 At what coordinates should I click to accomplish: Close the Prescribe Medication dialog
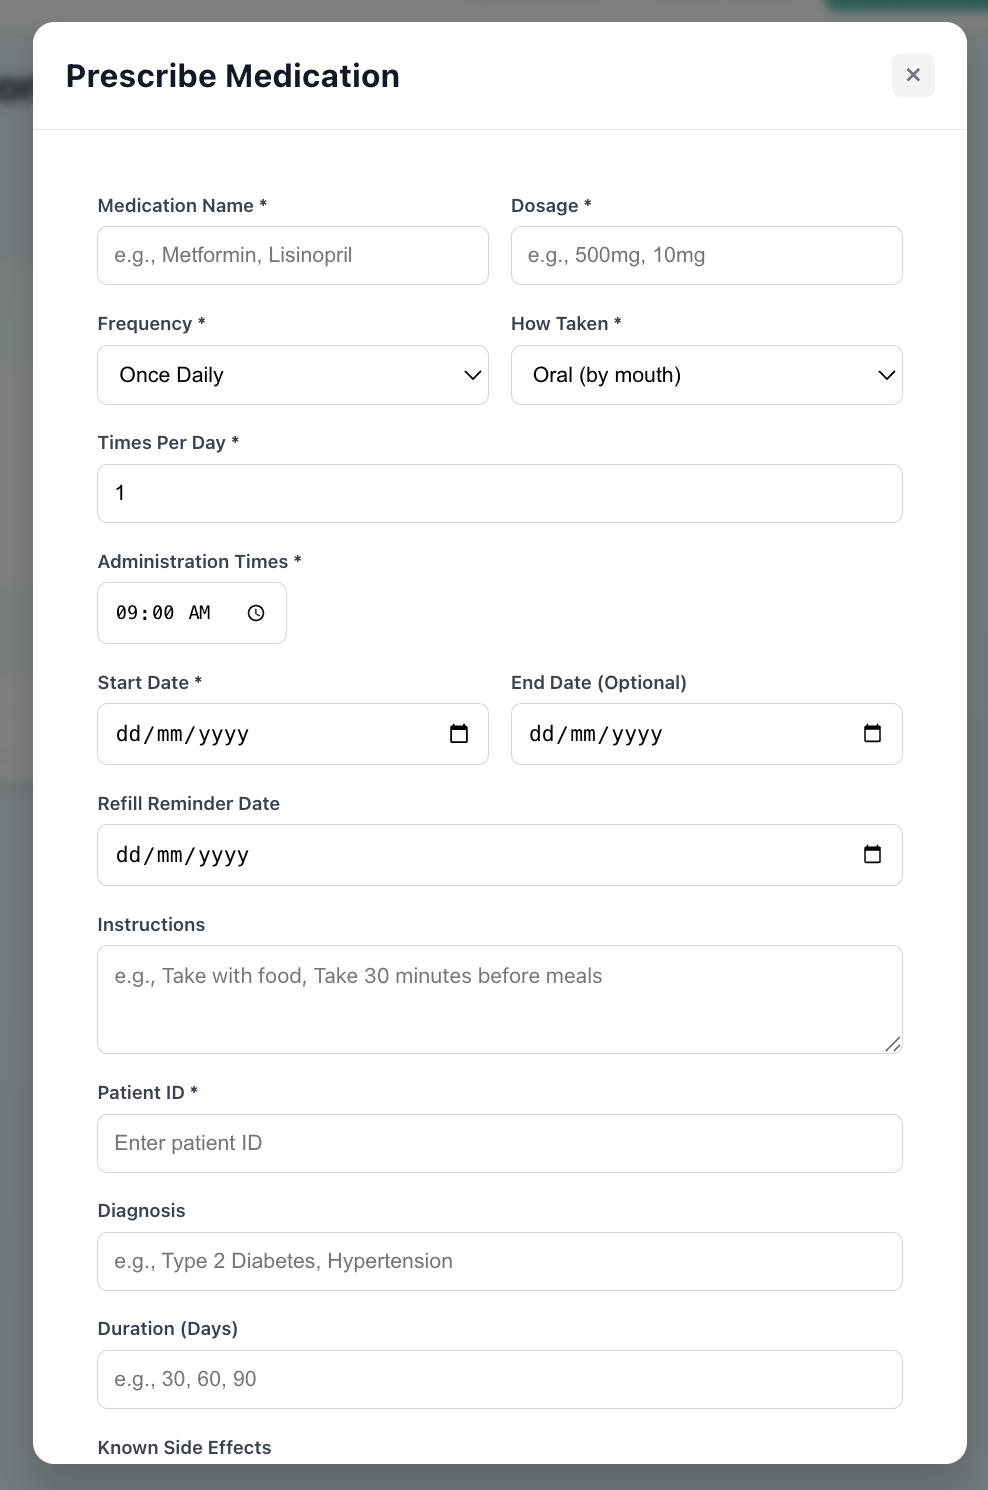[913, 75]
